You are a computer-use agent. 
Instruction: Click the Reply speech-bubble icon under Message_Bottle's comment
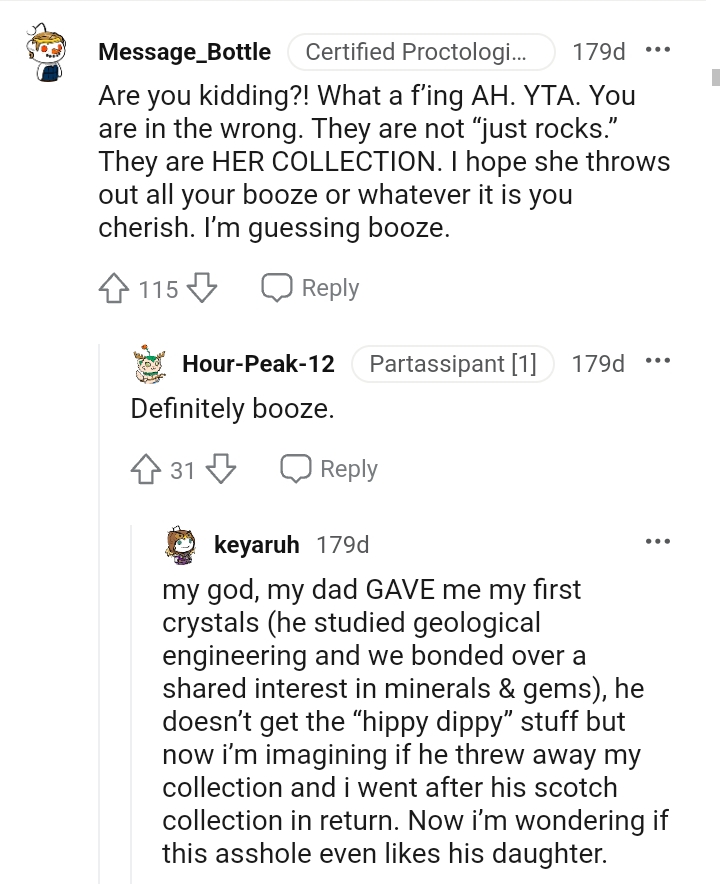pyautogui.click(x=279, y=287)
